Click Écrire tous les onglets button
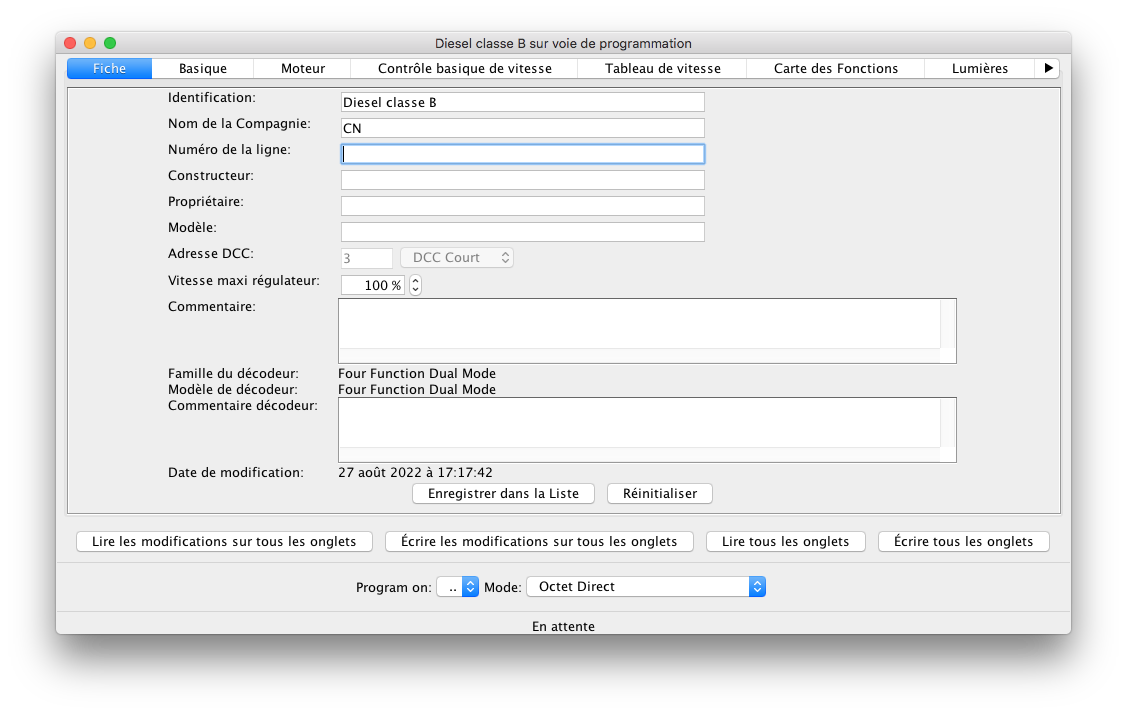This screenshot has height=714, width=1127. pyautogui.click(x=963, y=542)
